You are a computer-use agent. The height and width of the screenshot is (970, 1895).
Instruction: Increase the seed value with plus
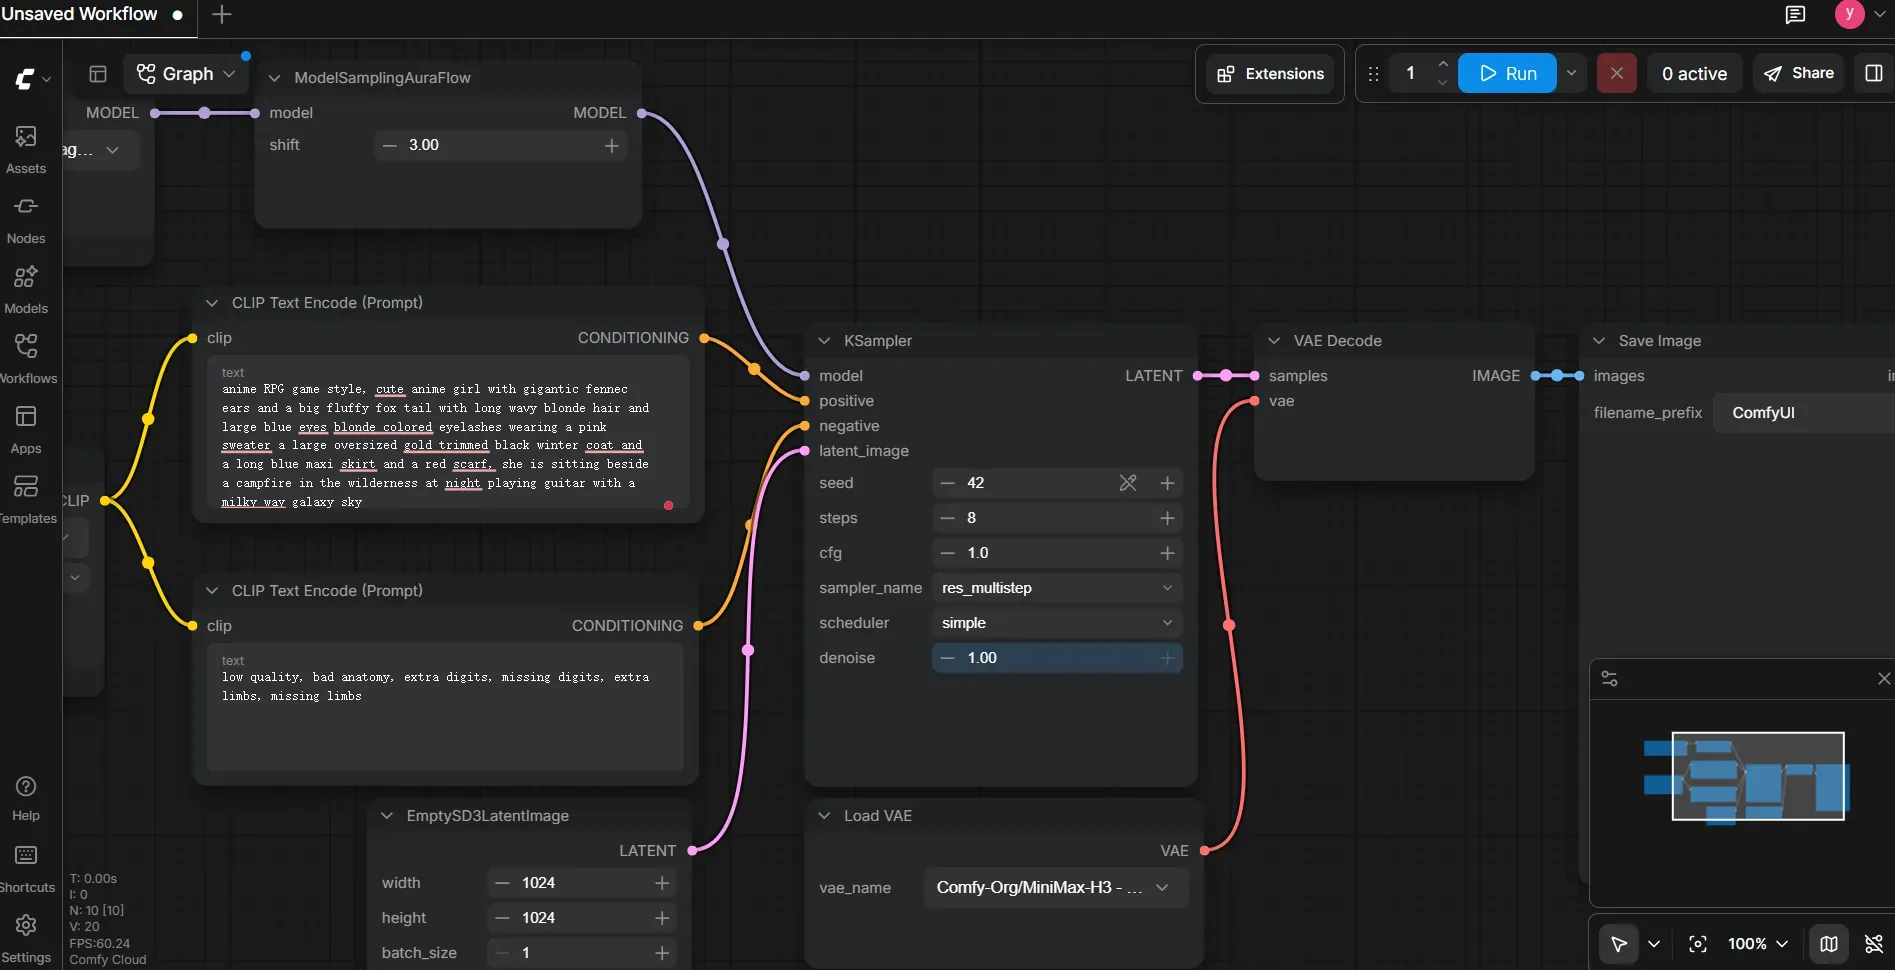coord(1167,483)
